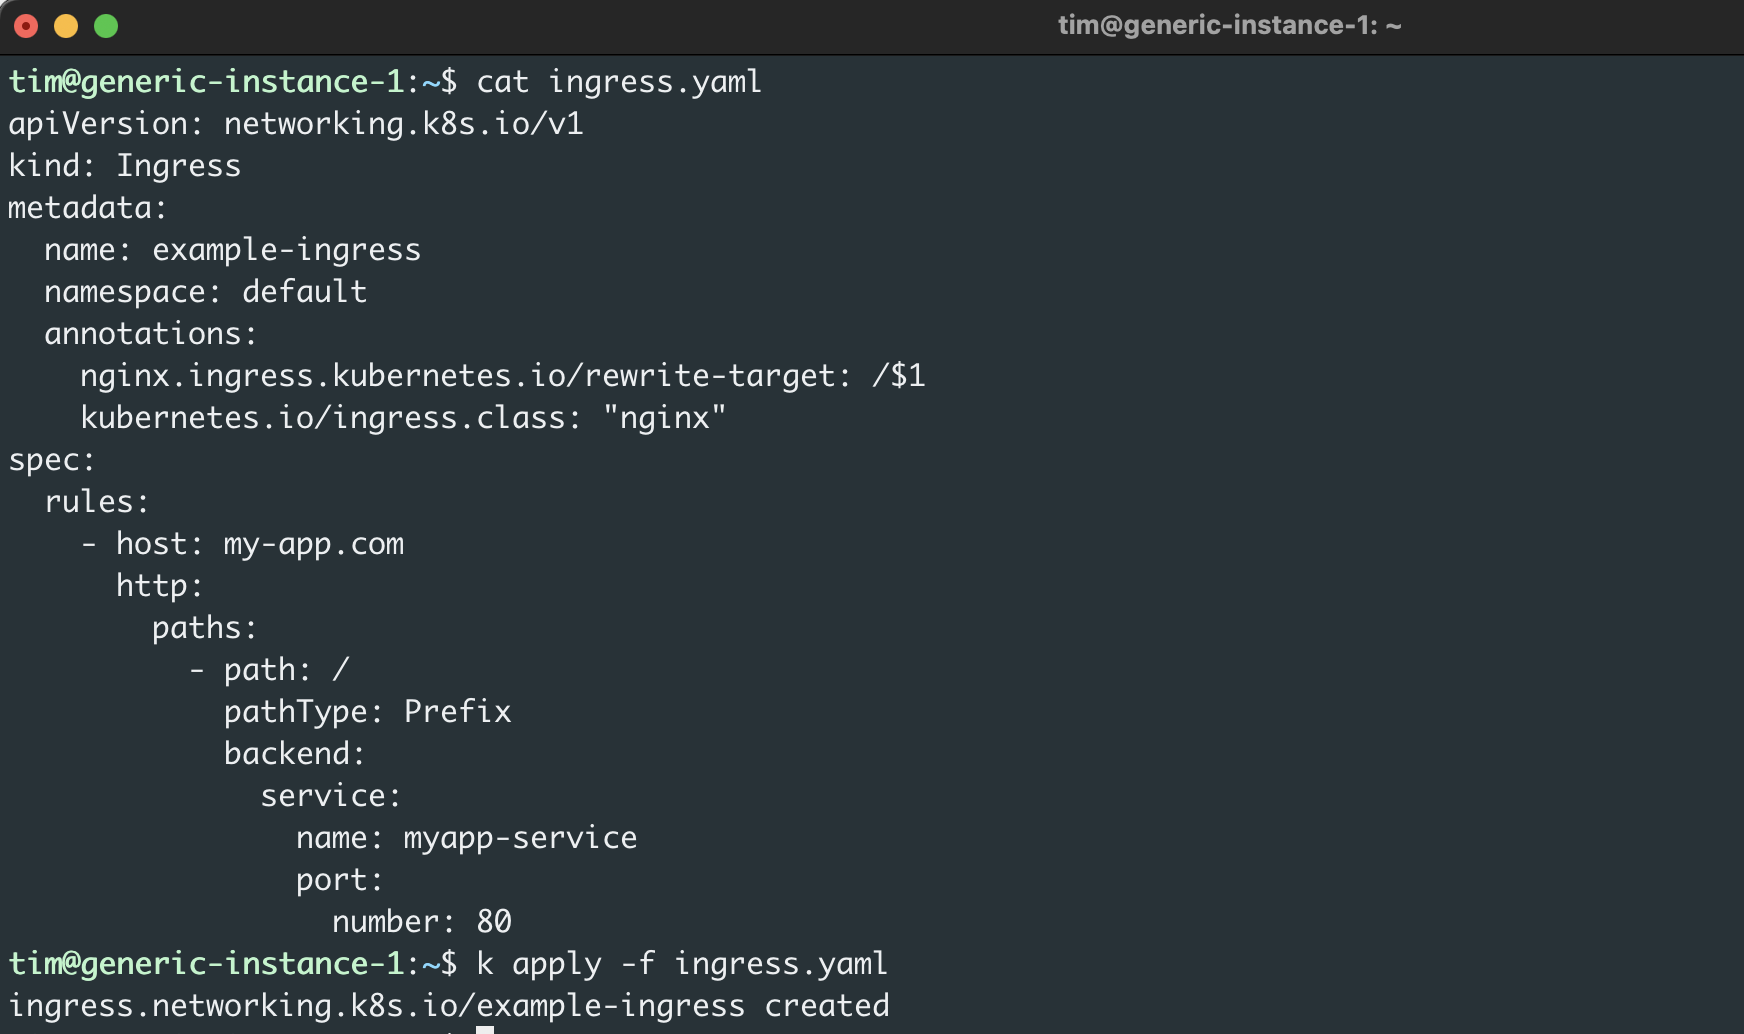Click the terminal title bar text
The width and height of the screenshot is (1744, 1034).
[x=1232, y=25]
